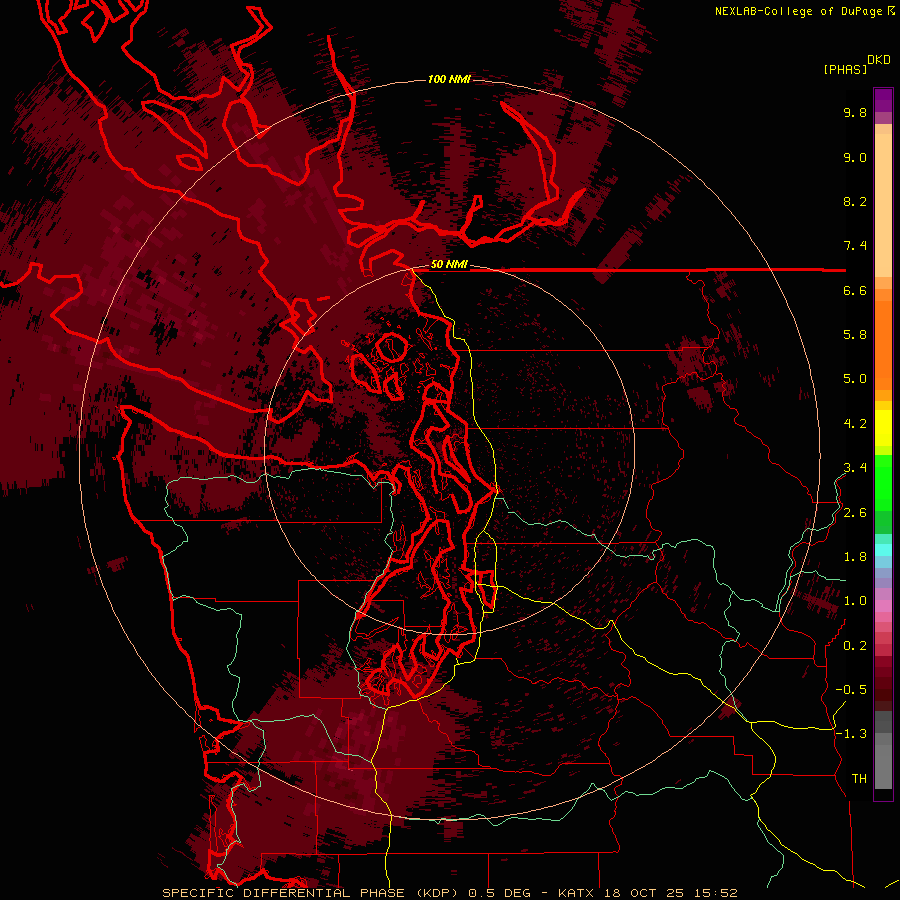Click the 50 NMI range ring label

(449, 265)
